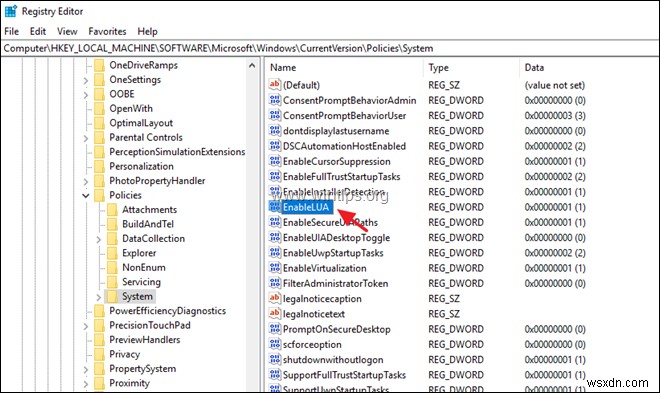Click the registry path address bar
Viewport: 660px width, 393px height.
pyautogui.click(x=330, y=48)
